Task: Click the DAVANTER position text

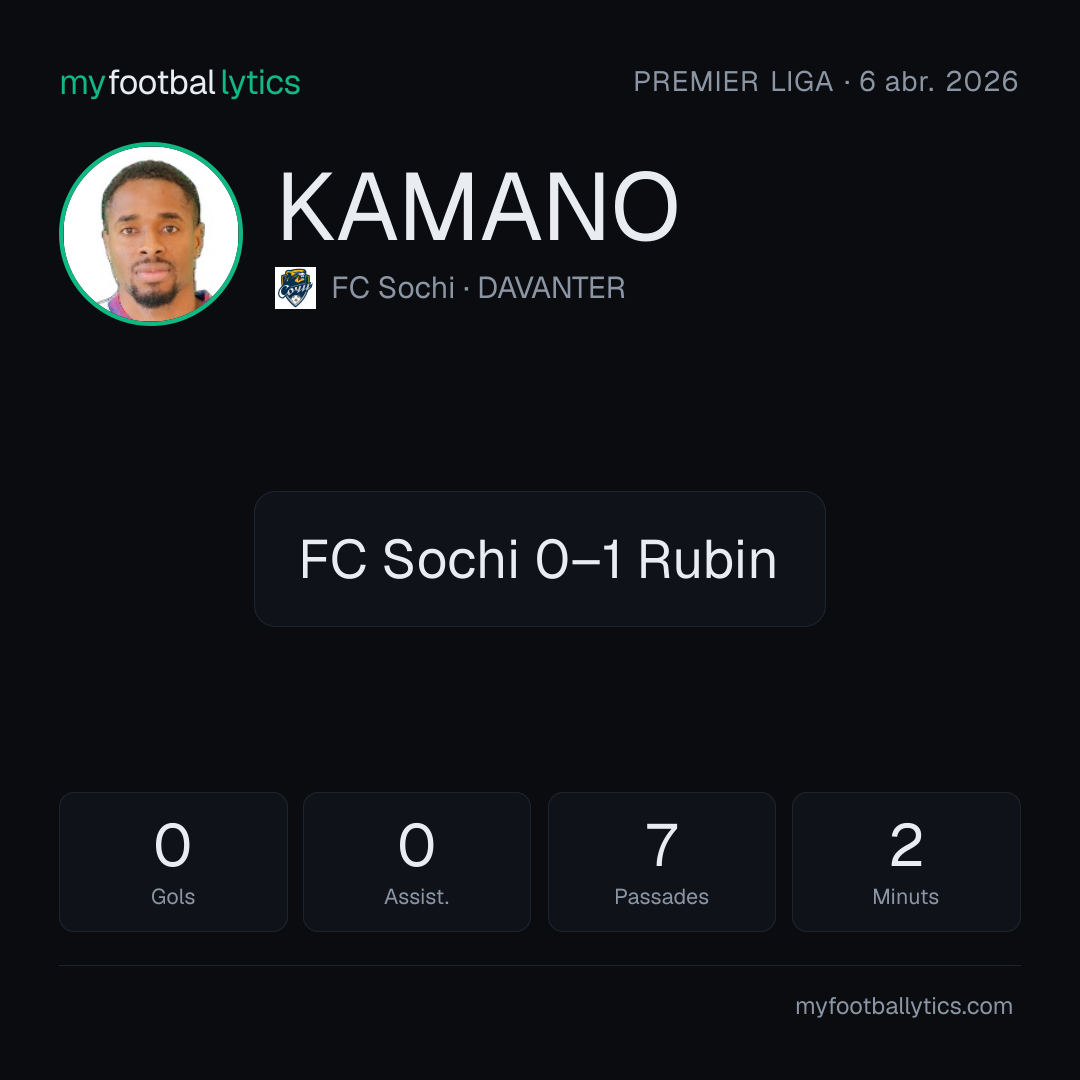Action: pyautogui.click(x=551, y=288)
